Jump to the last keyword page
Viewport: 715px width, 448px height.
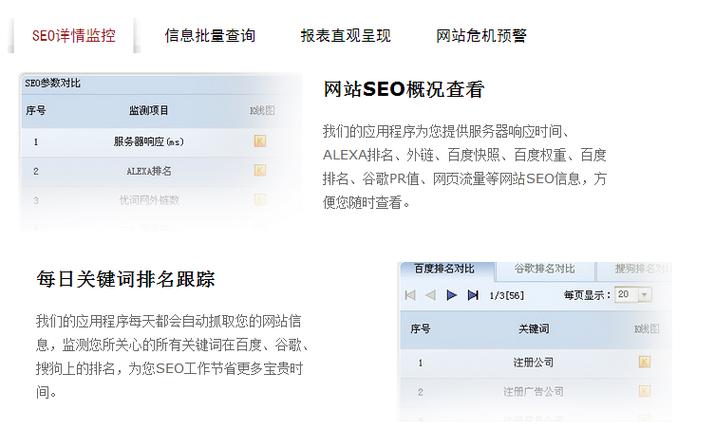click(x=473, y=295)
